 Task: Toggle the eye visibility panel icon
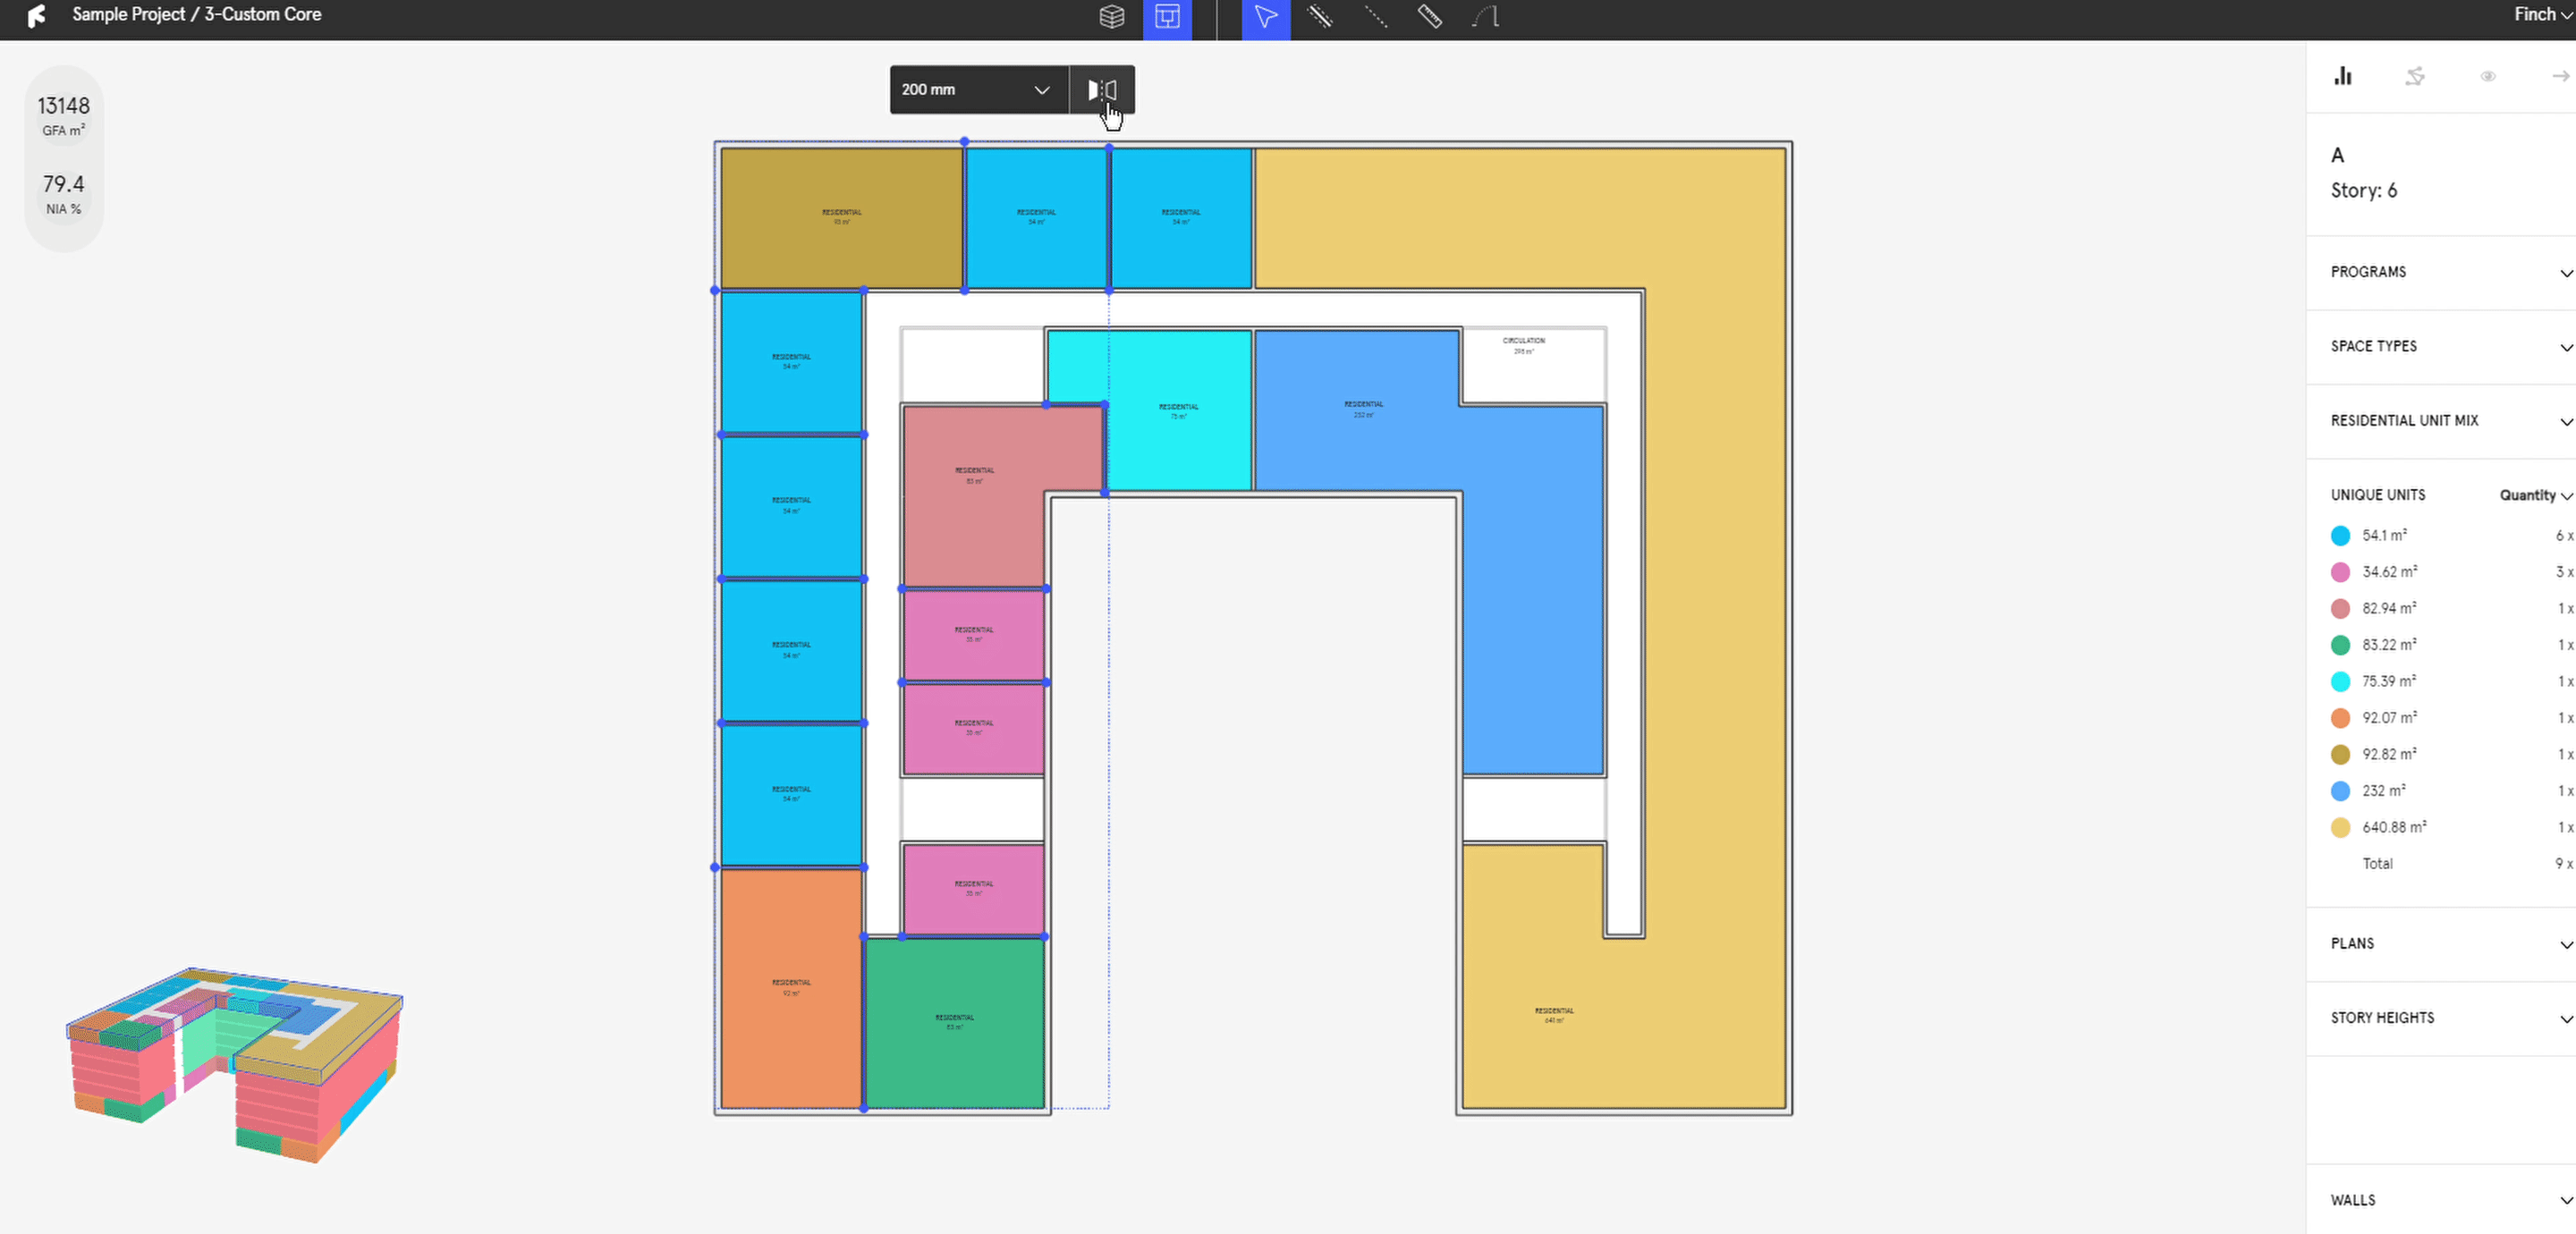(2488, 76)
